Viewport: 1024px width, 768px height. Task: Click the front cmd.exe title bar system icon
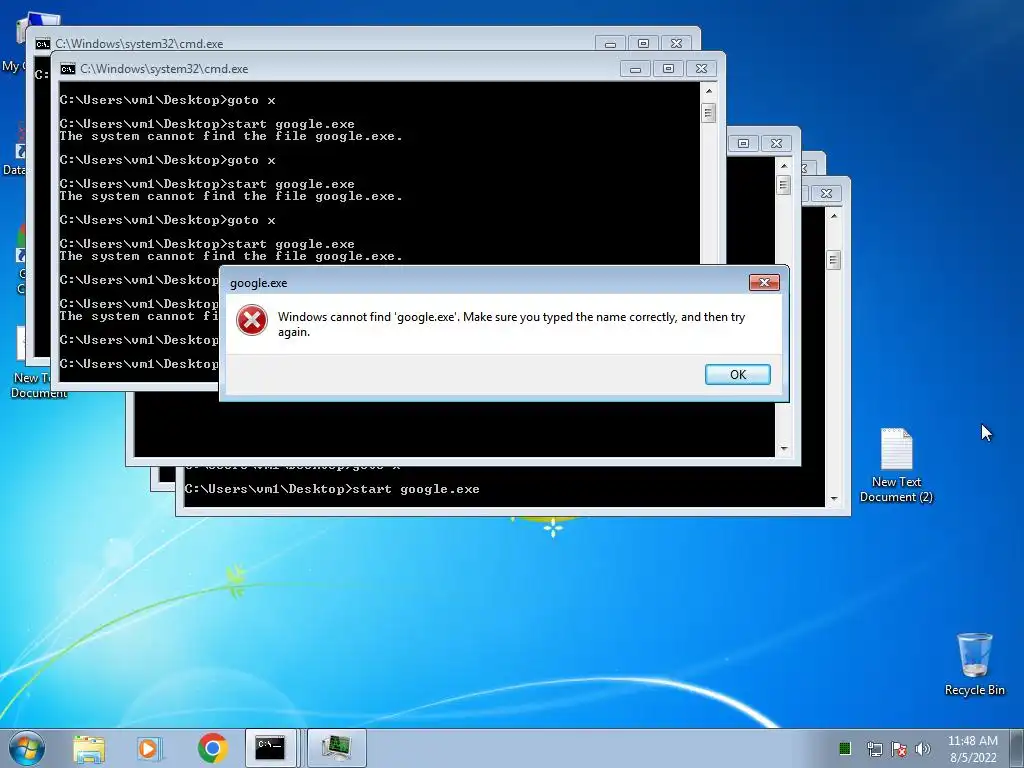68,69
